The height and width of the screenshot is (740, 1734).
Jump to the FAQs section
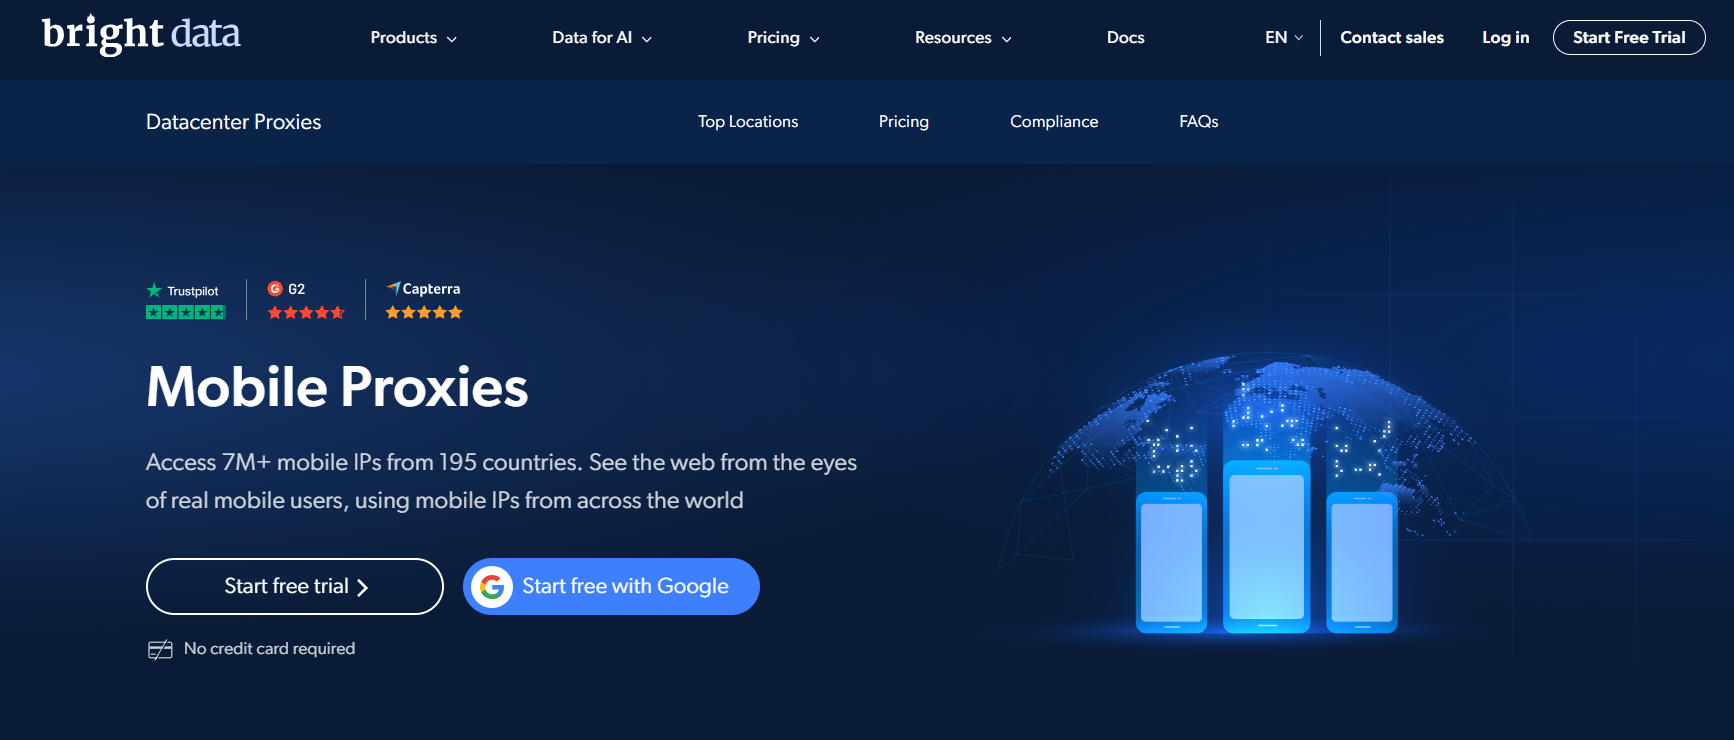pyautogui.click(x=1199, y=121)
